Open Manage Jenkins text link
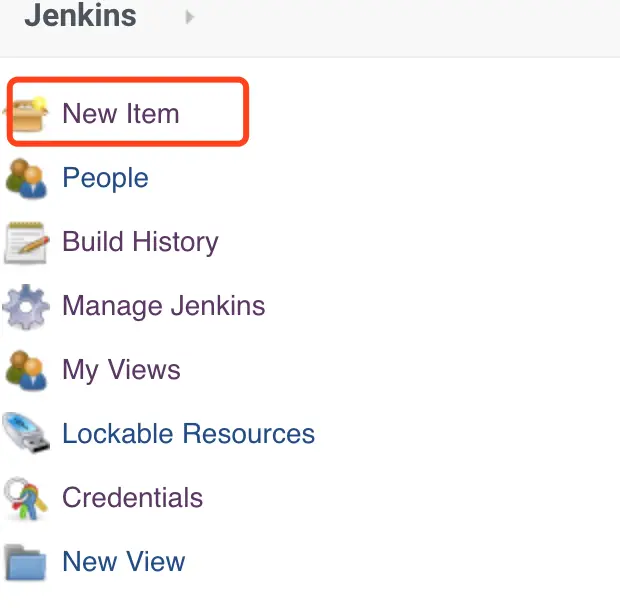The image size is (620, 608). point(164,306)
